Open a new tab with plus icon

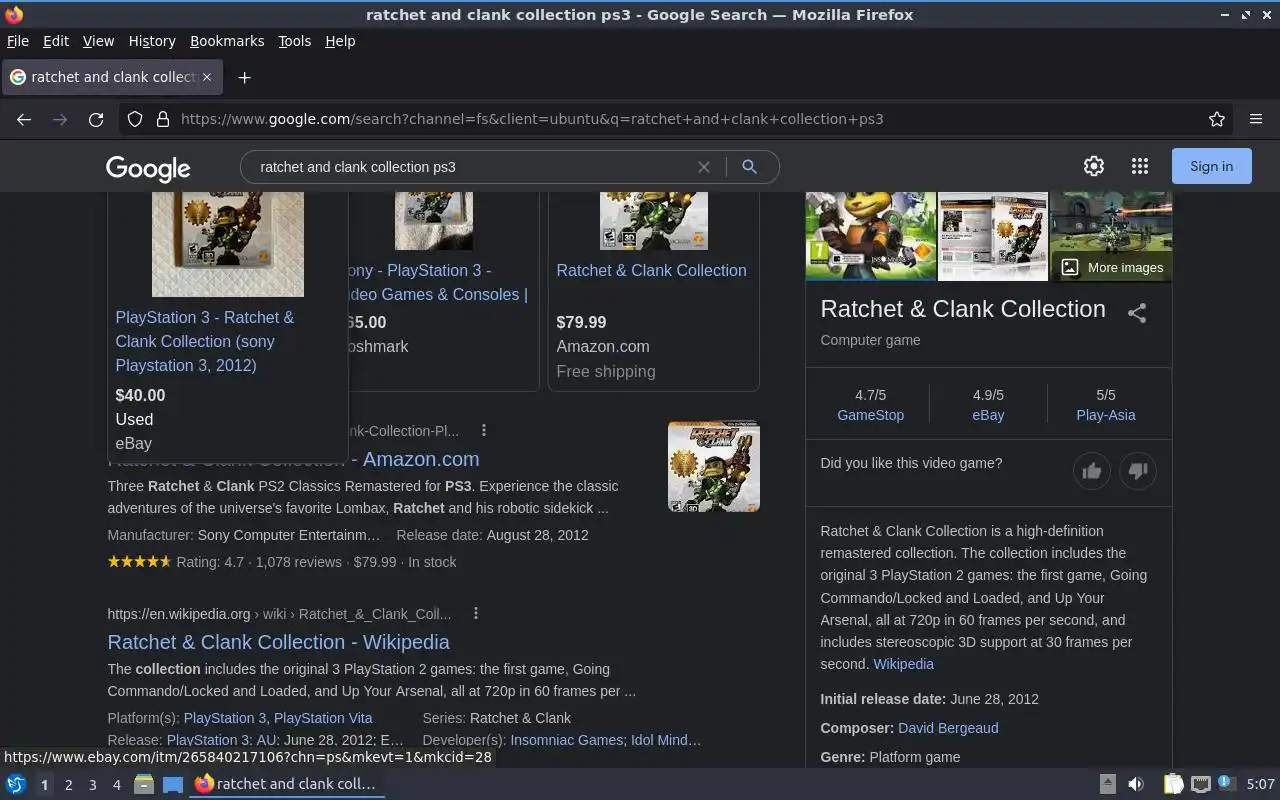tap(244, 77)
